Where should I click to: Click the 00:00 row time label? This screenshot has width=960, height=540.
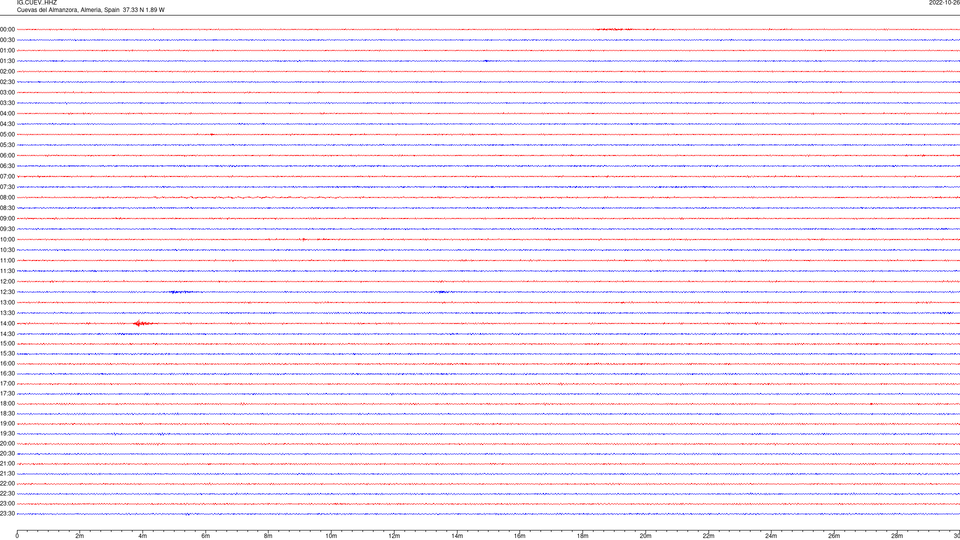pos(7,29)
